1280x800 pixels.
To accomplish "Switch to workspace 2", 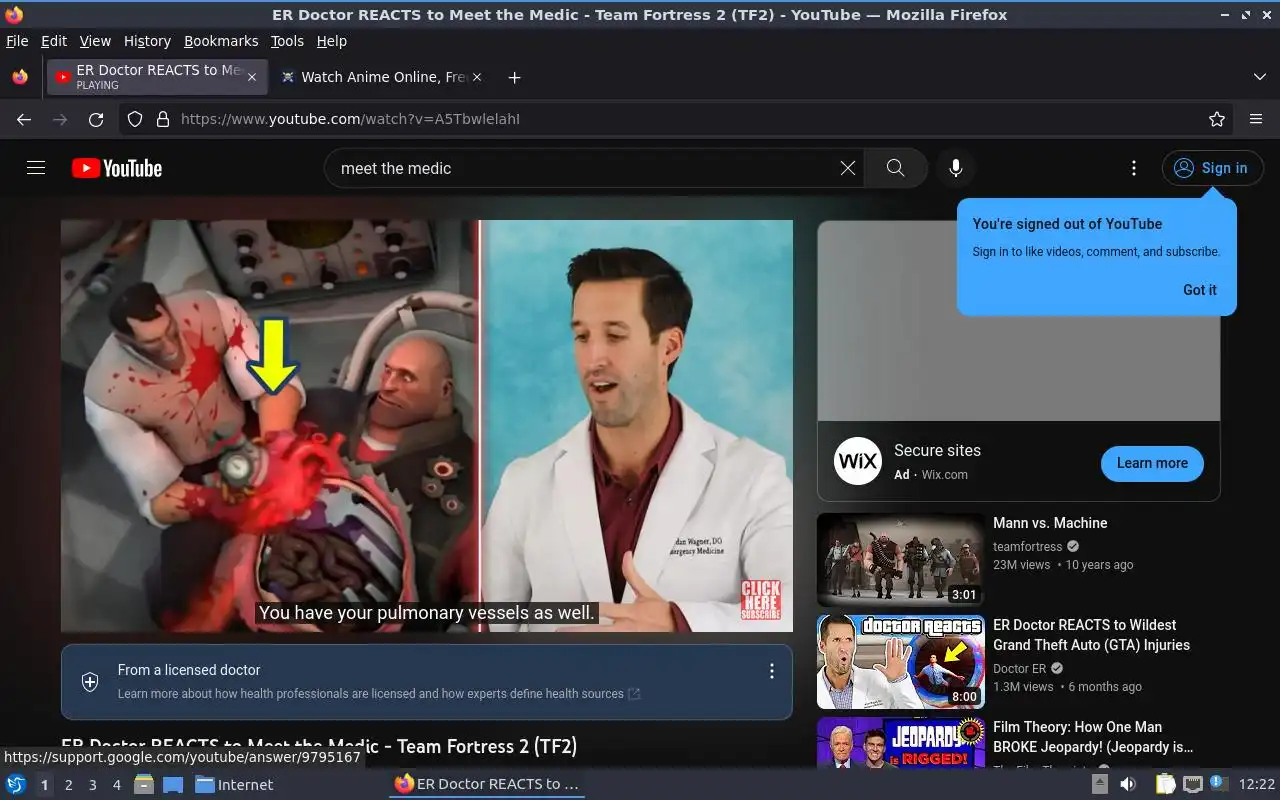I will (68, 785).
